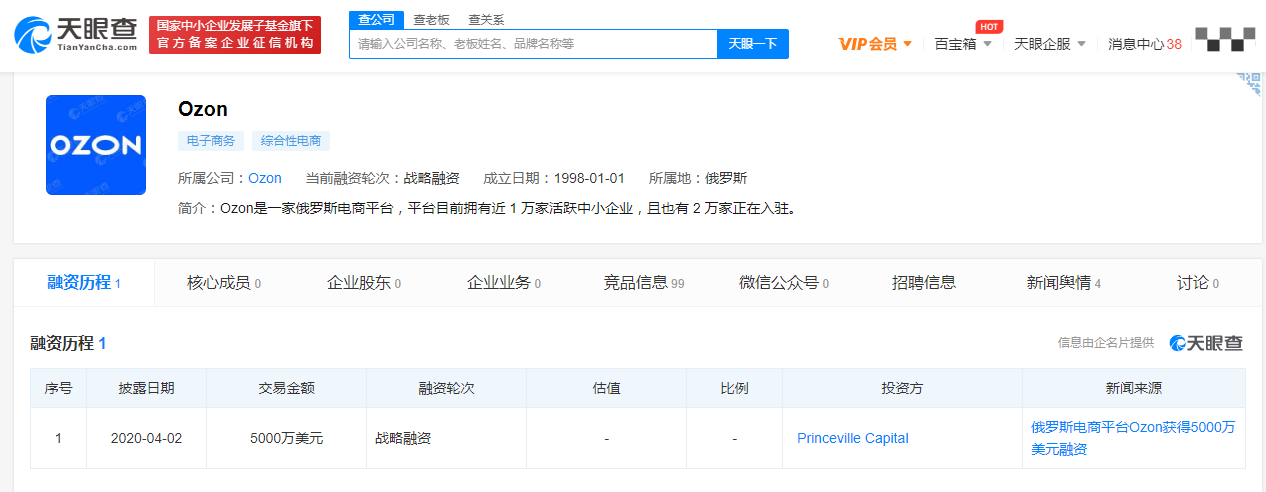Click the 综合性电商 tag
Screen dimensions: 1266x492
coord(290,141)
